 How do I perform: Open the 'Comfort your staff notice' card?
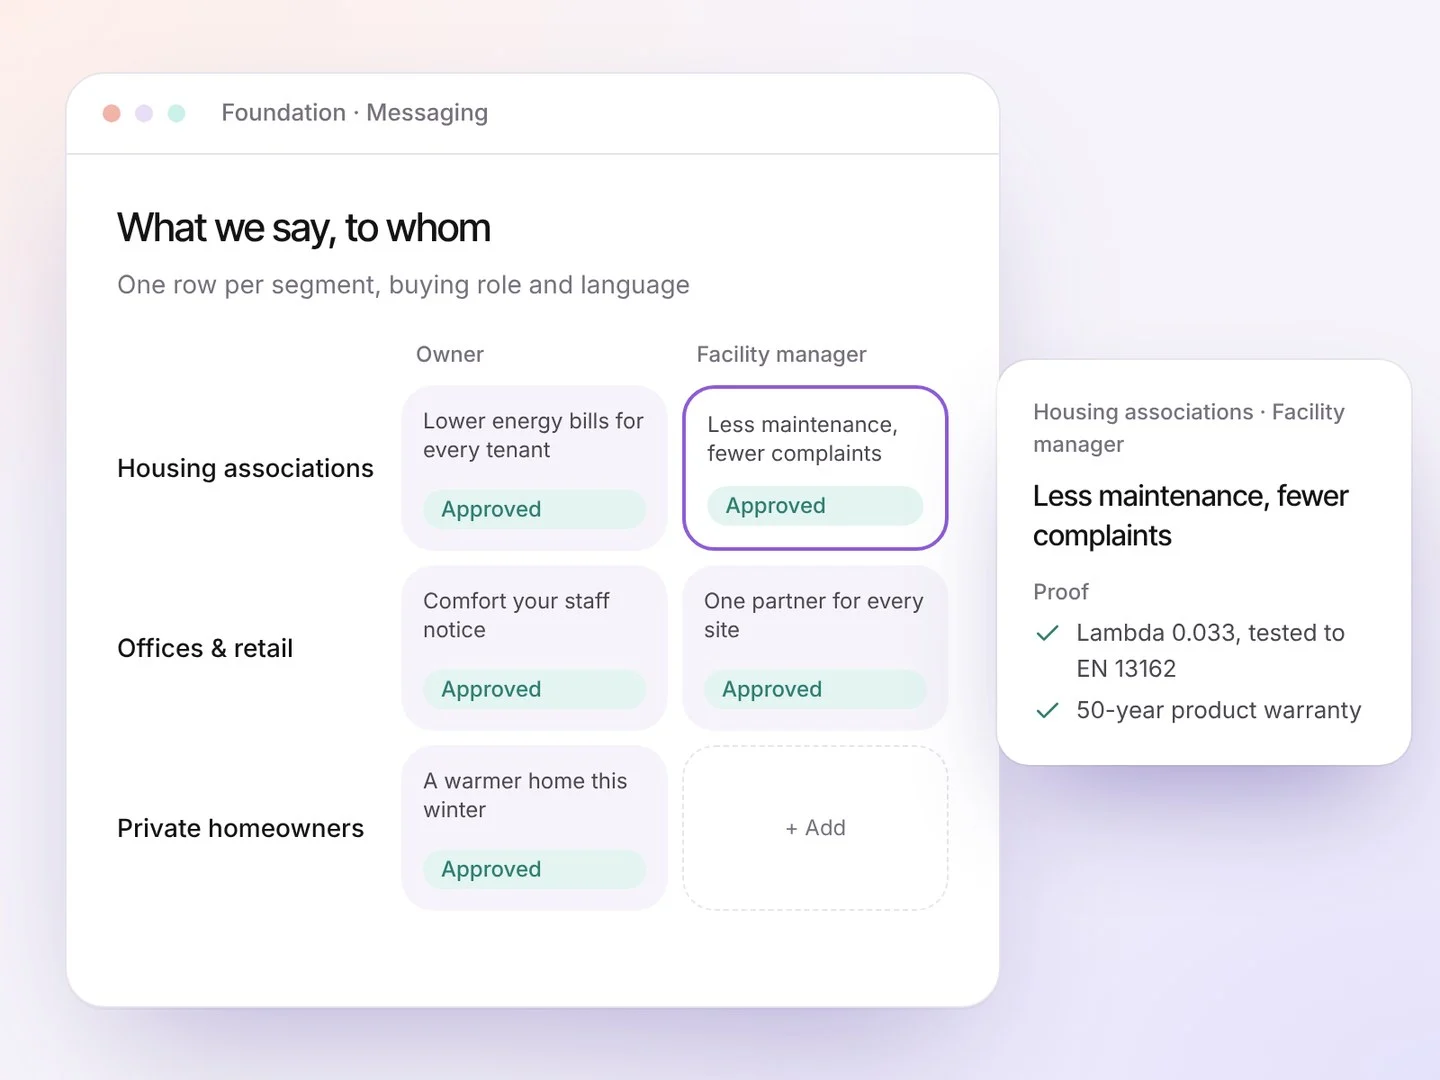click(534, 648)
